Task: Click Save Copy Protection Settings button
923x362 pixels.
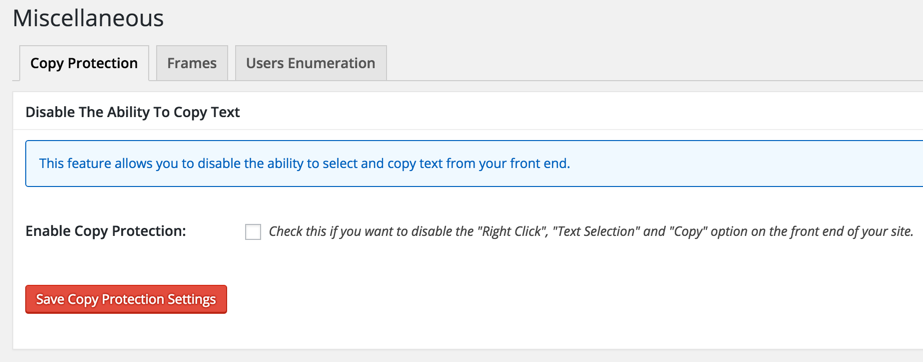Action: [x=126, y=299]
